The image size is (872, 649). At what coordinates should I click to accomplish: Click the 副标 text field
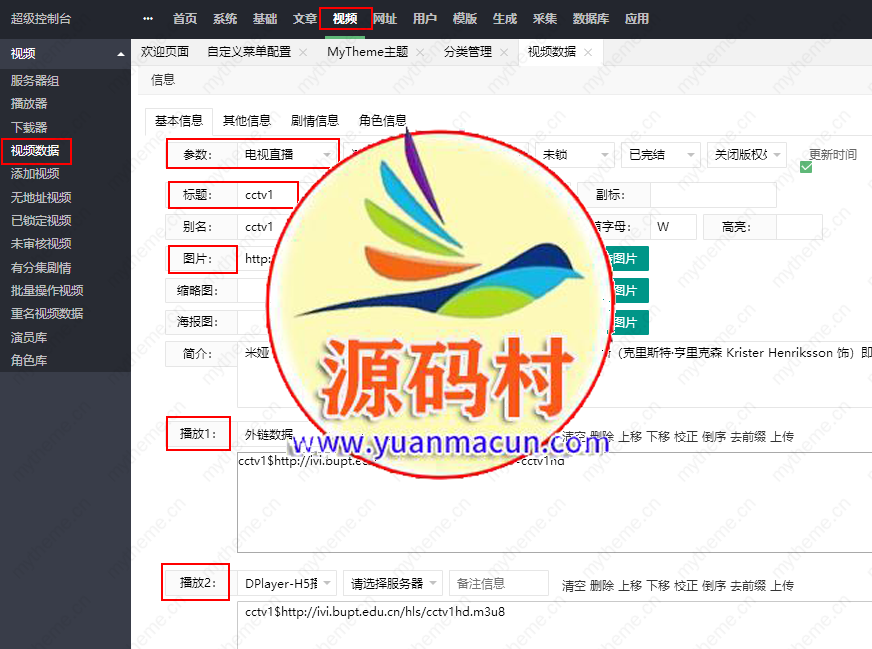pos(712,195)
